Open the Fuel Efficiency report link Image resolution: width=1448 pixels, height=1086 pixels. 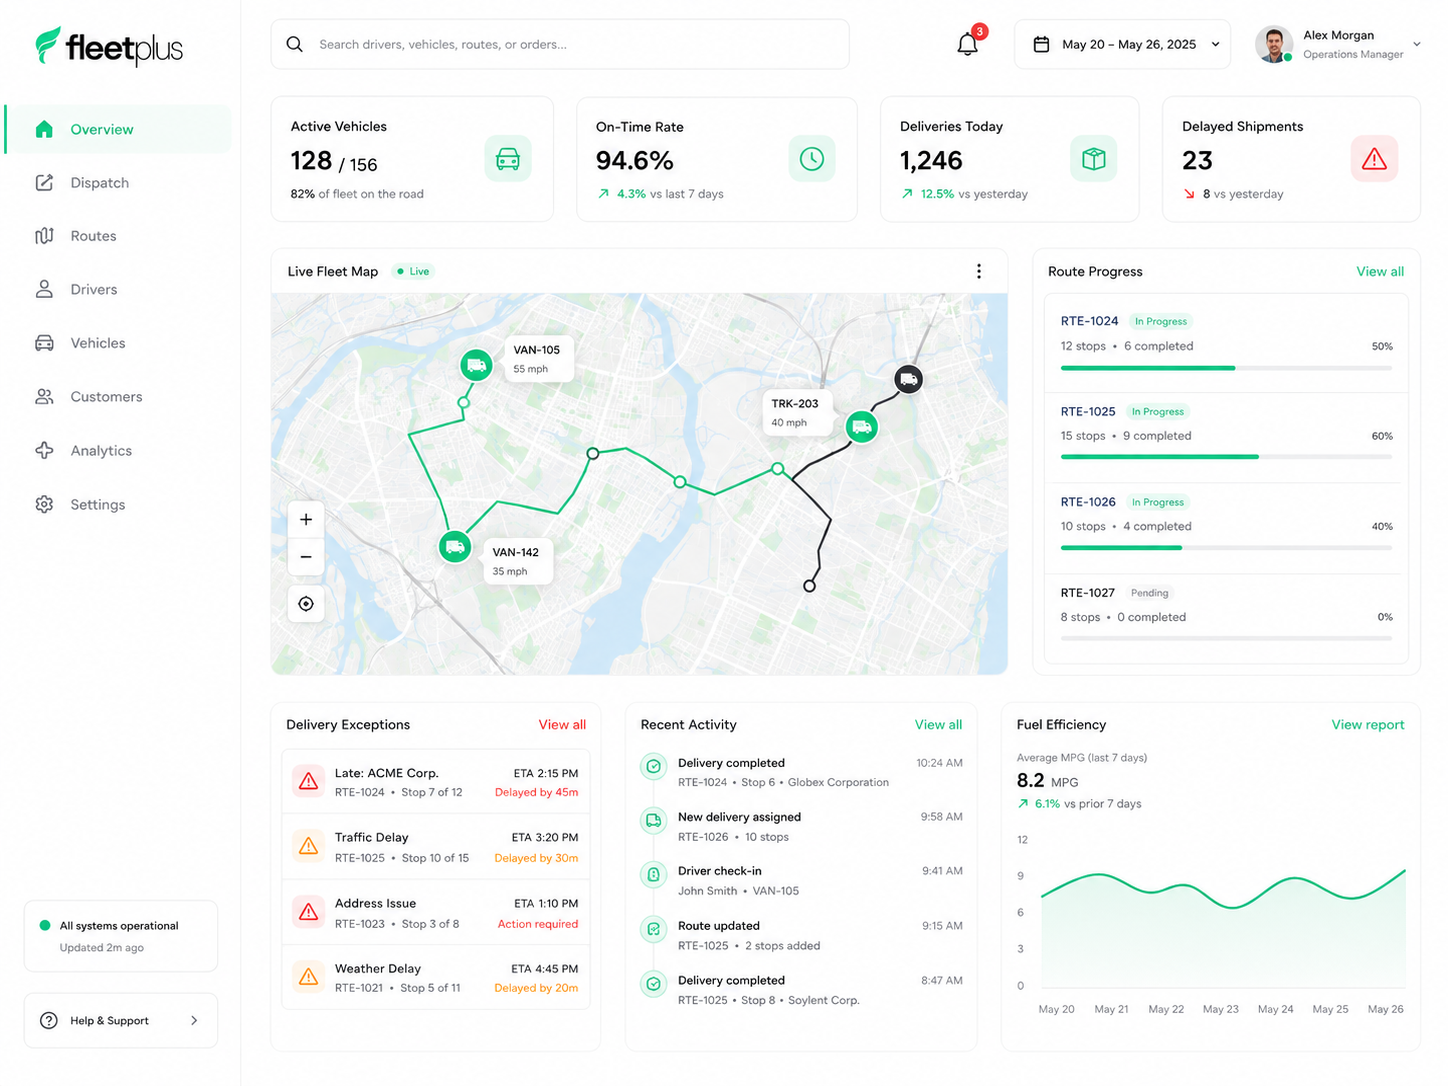click(x=1367, y=725)
